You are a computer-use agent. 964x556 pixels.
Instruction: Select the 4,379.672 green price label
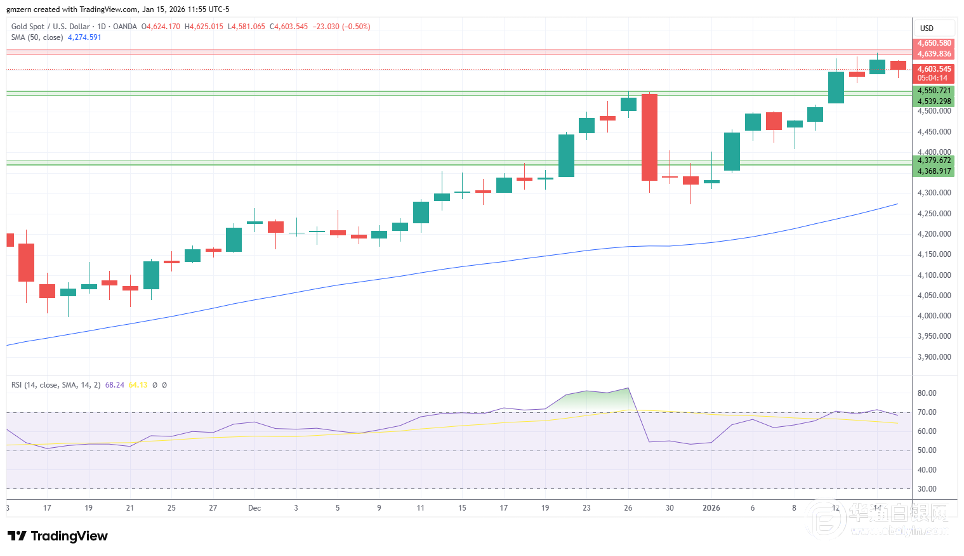click(x=935, y=160)
